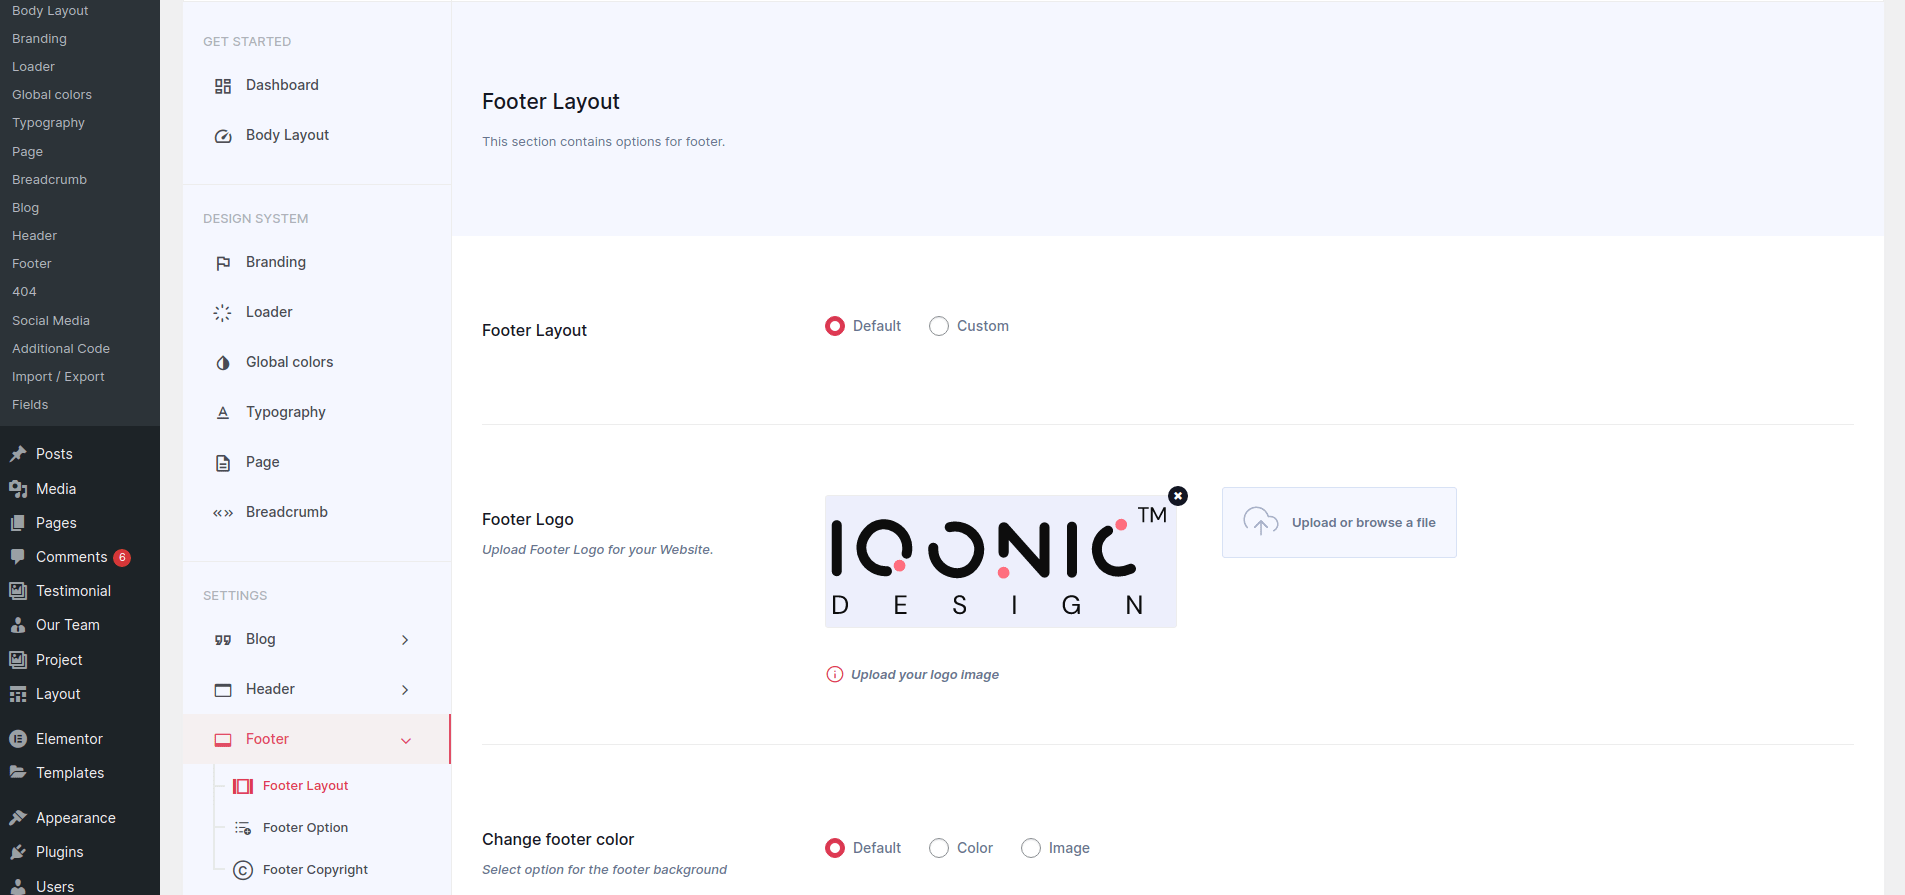The height and width of the screenshot is (895, 1905).
Task: Click Global colors in dark submenu
Action: 52,95
